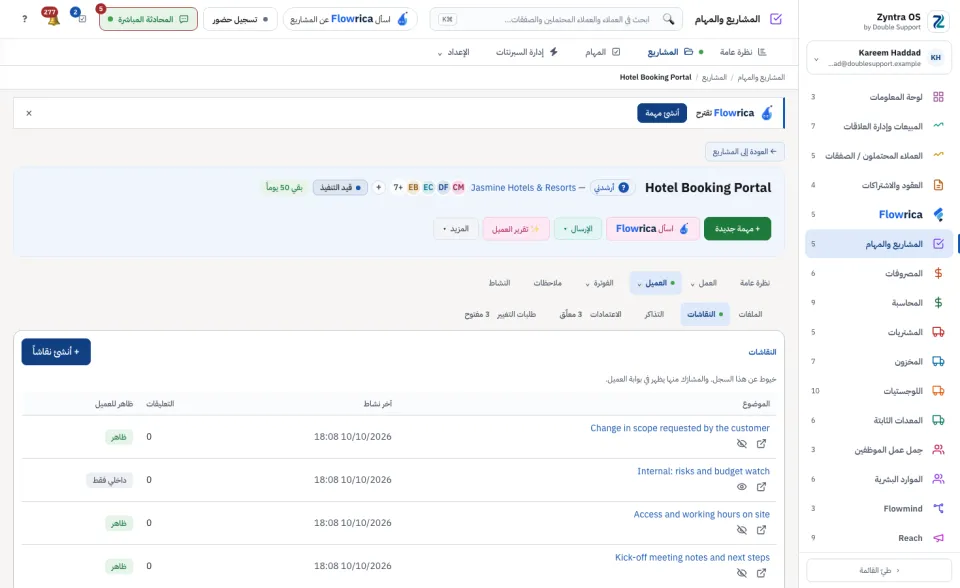
Task: Click the CM member avatar
Action: (458, 187)
